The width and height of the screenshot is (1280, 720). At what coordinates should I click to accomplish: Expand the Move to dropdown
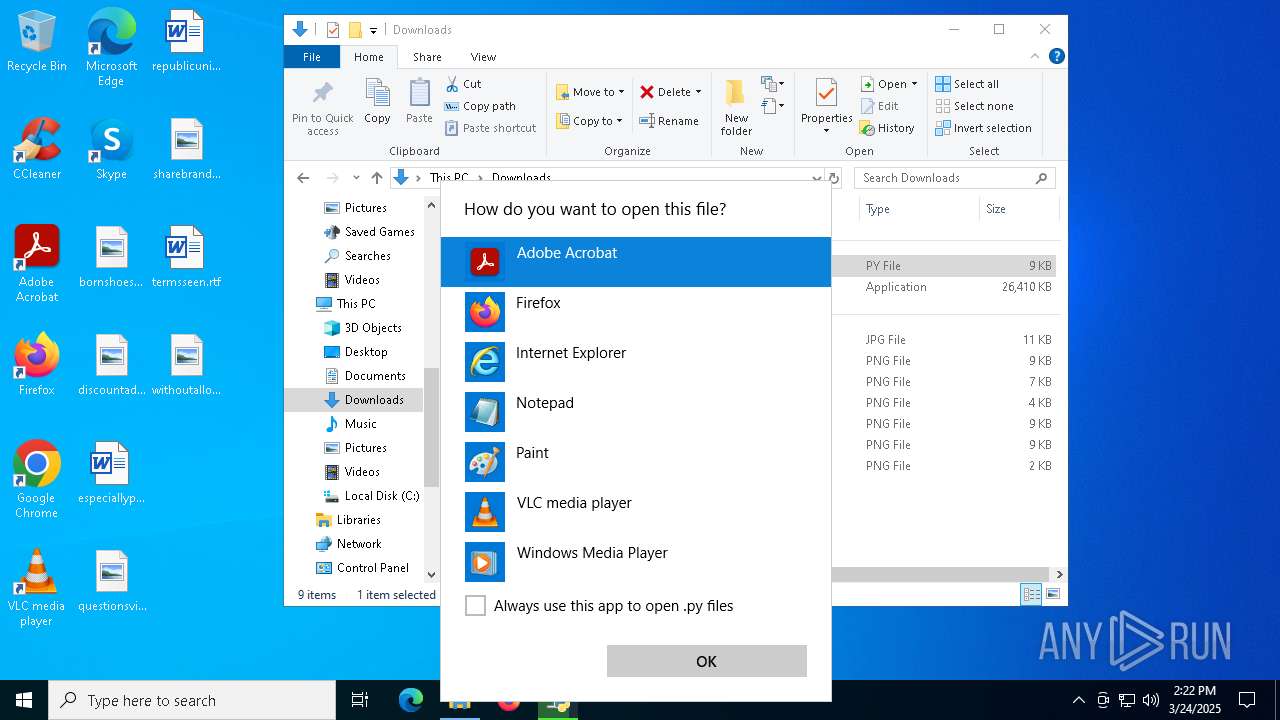[621, 92]
